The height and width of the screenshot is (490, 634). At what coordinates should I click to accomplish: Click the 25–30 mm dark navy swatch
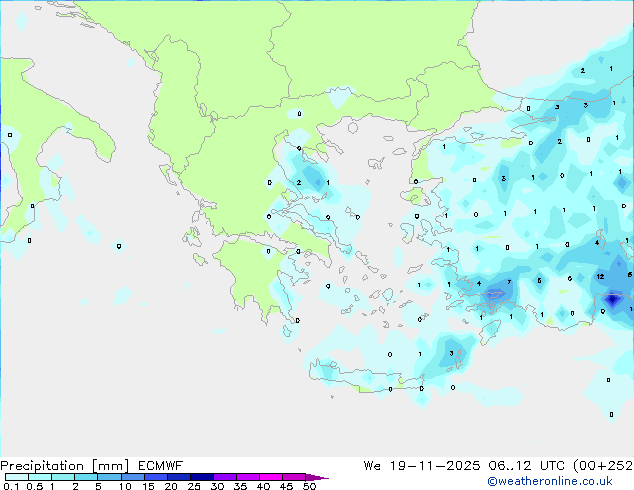tap(202, 477)
